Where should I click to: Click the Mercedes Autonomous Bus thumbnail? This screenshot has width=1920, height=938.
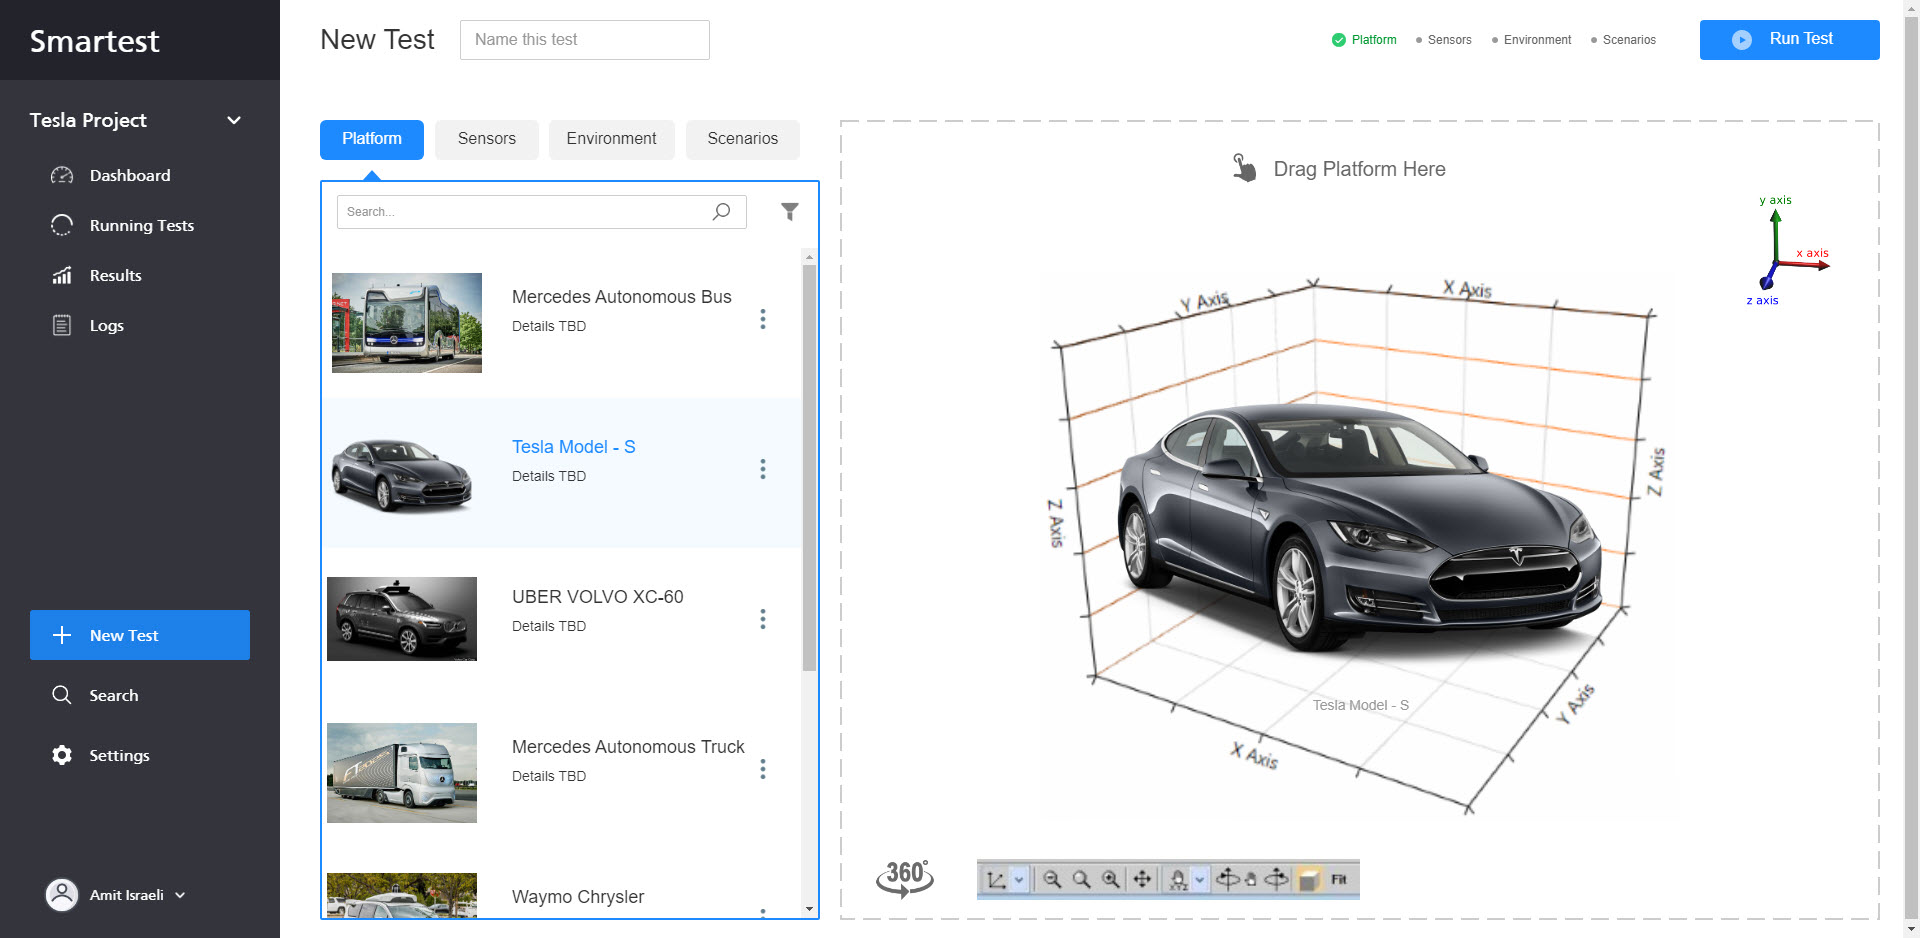[407, 323]
